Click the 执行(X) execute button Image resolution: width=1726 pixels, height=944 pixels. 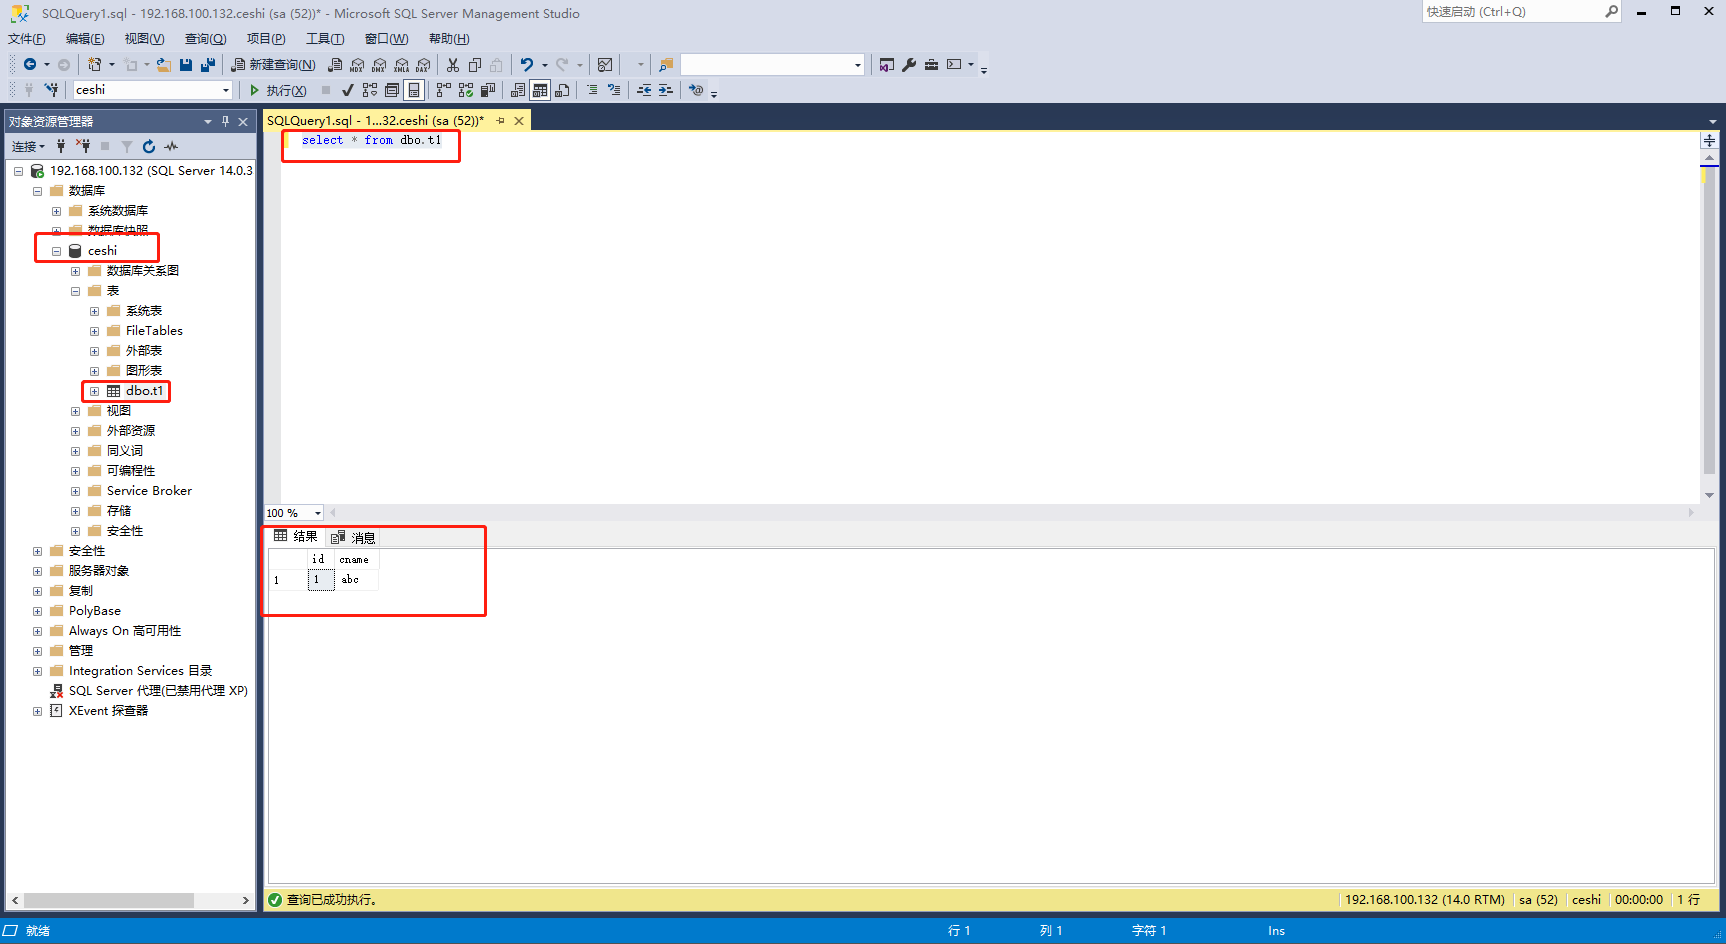click(x=278, y=90)
